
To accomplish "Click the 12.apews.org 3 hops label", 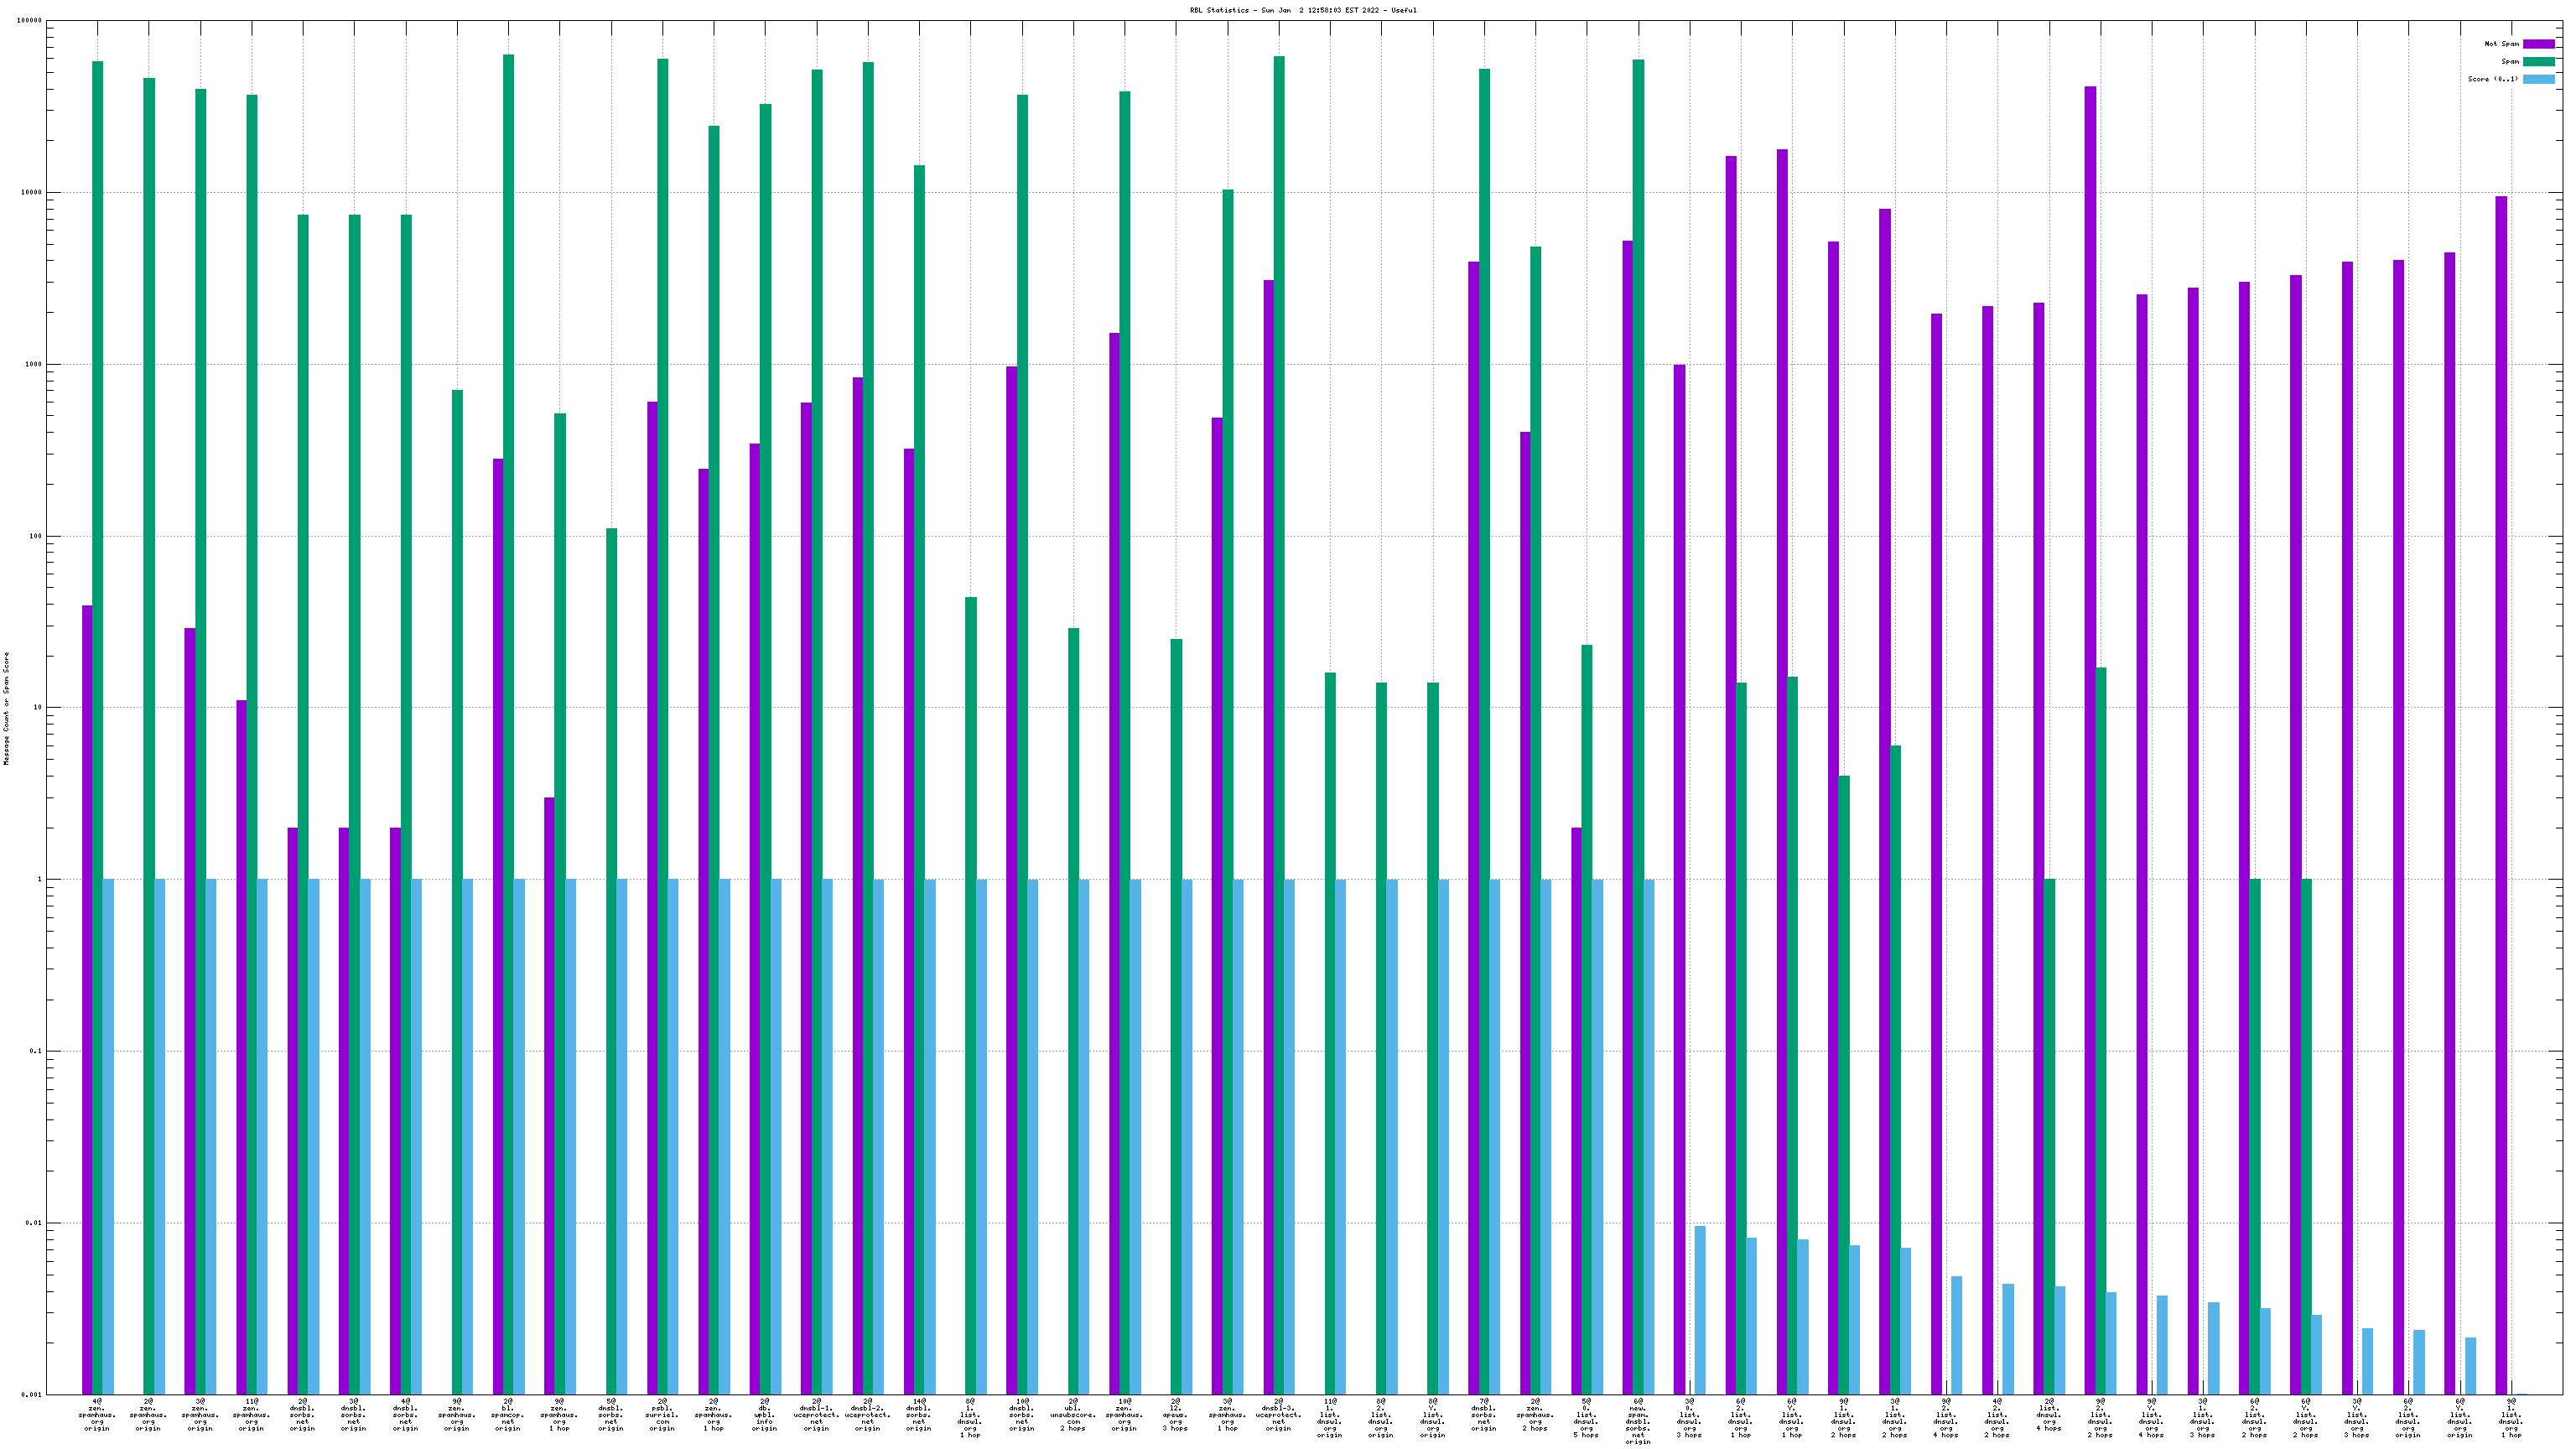I will 1176,1414.
